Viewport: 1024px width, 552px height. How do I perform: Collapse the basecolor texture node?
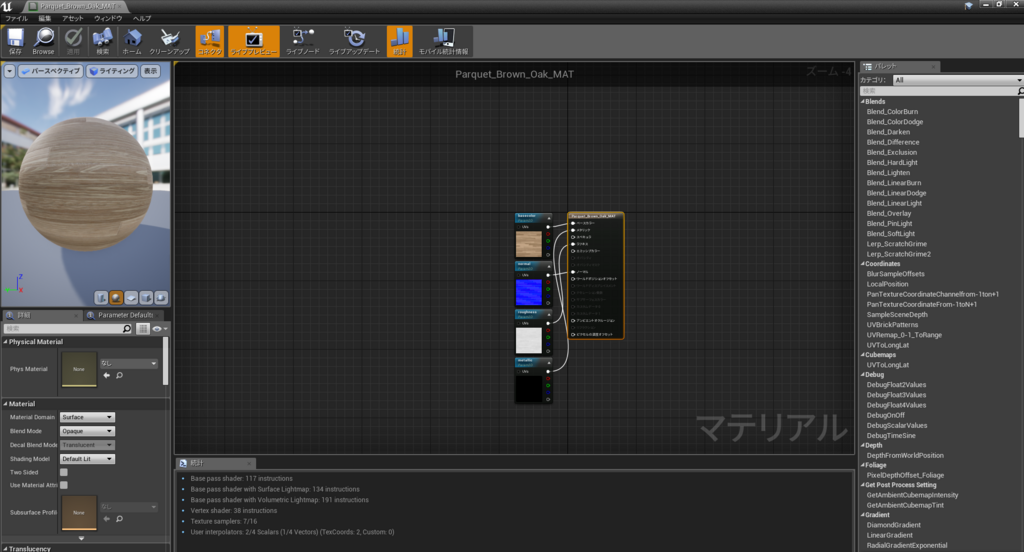pyautogui.click(x=549, y=218)
